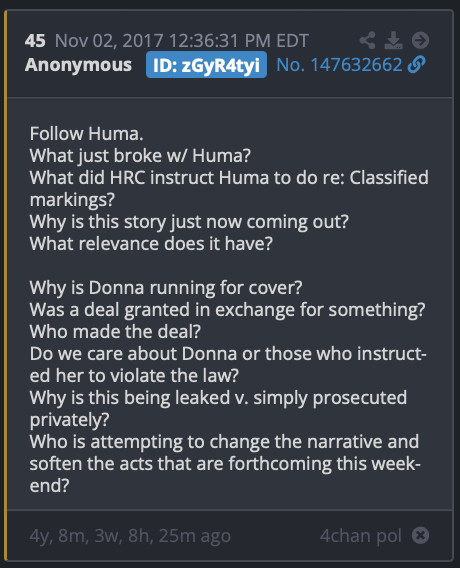Select the ID: zGyR4tyi badge
The width and height of the screenshot is (460, 568).
coord(206,65)
